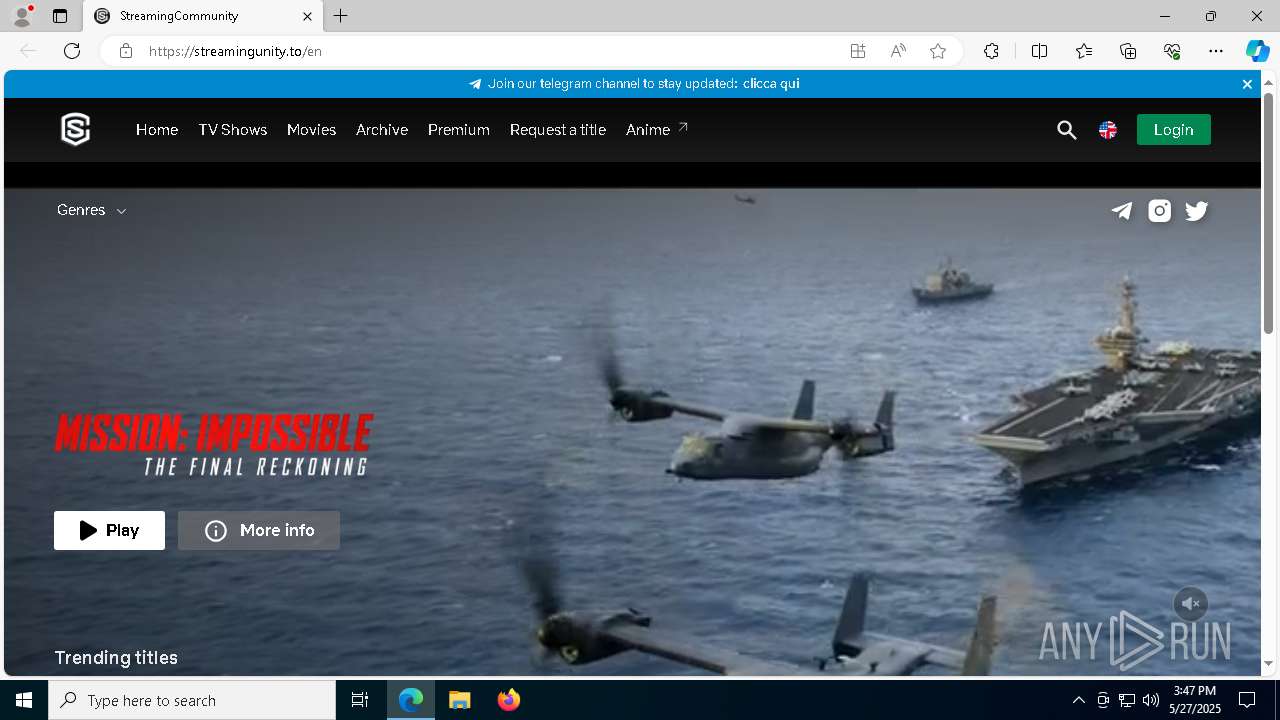
Task: Click the 'clicca qui' Telegram link
Action: coord(771,84)
